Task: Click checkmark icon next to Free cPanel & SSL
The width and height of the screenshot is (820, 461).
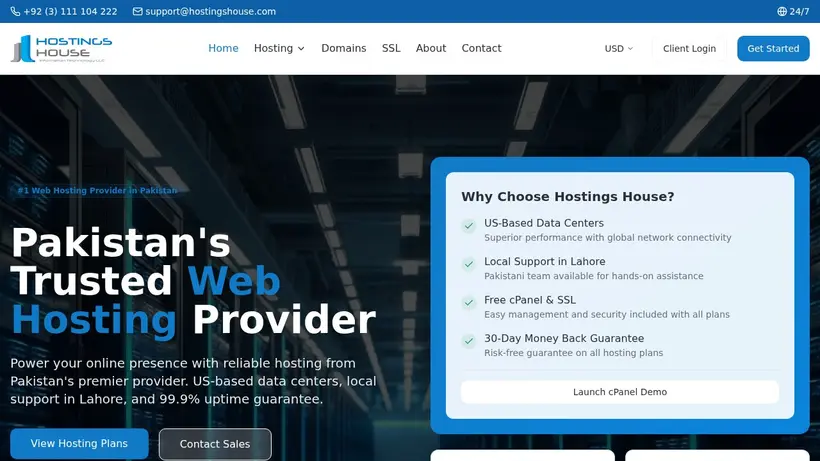Action: coord(469,303)
